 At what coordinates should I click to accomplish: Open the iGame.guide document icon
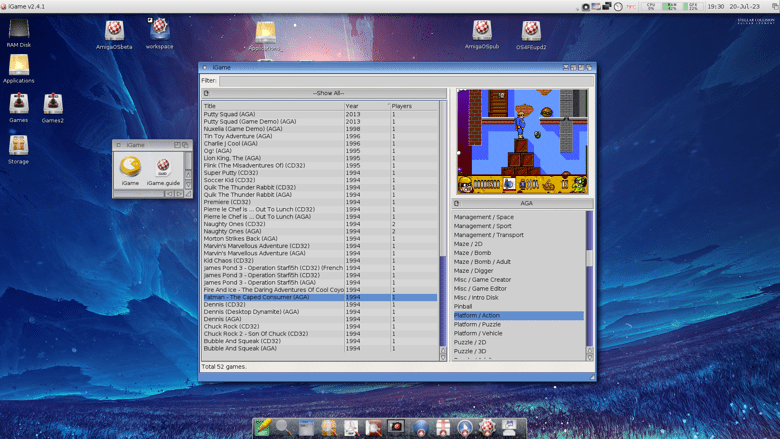pos(163,168)
